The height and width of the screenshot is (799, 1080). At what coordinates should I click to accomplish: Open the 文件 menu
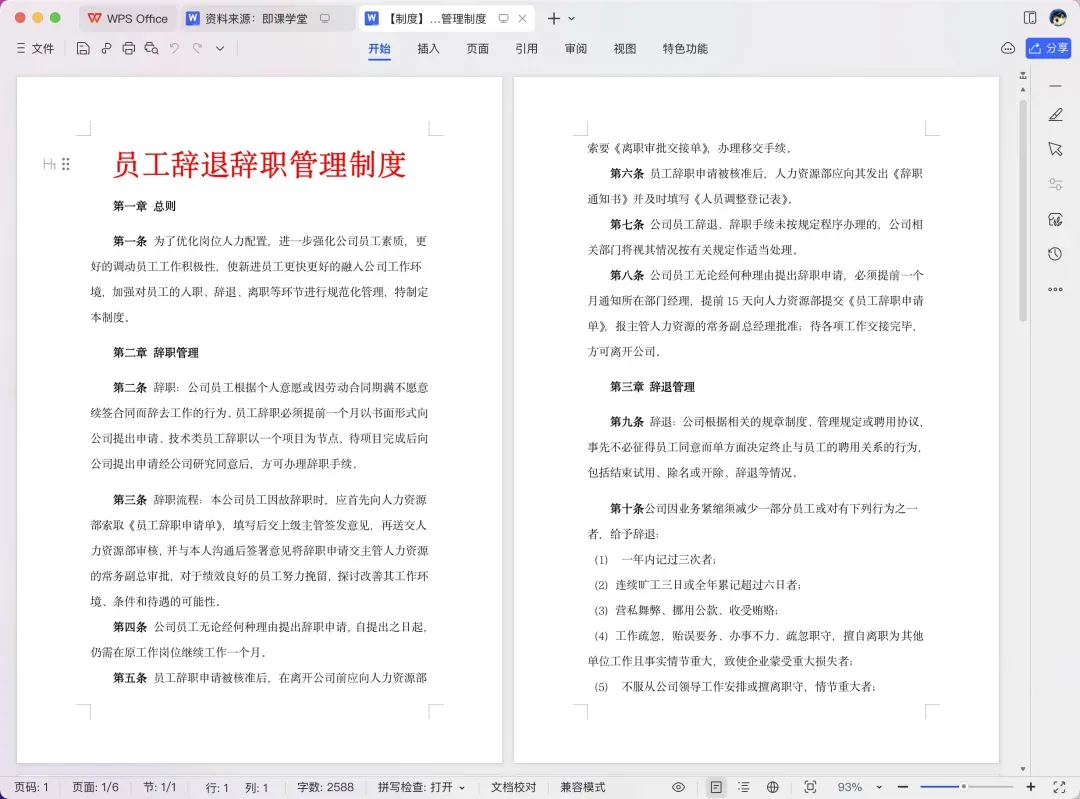[x=35, y=48]
